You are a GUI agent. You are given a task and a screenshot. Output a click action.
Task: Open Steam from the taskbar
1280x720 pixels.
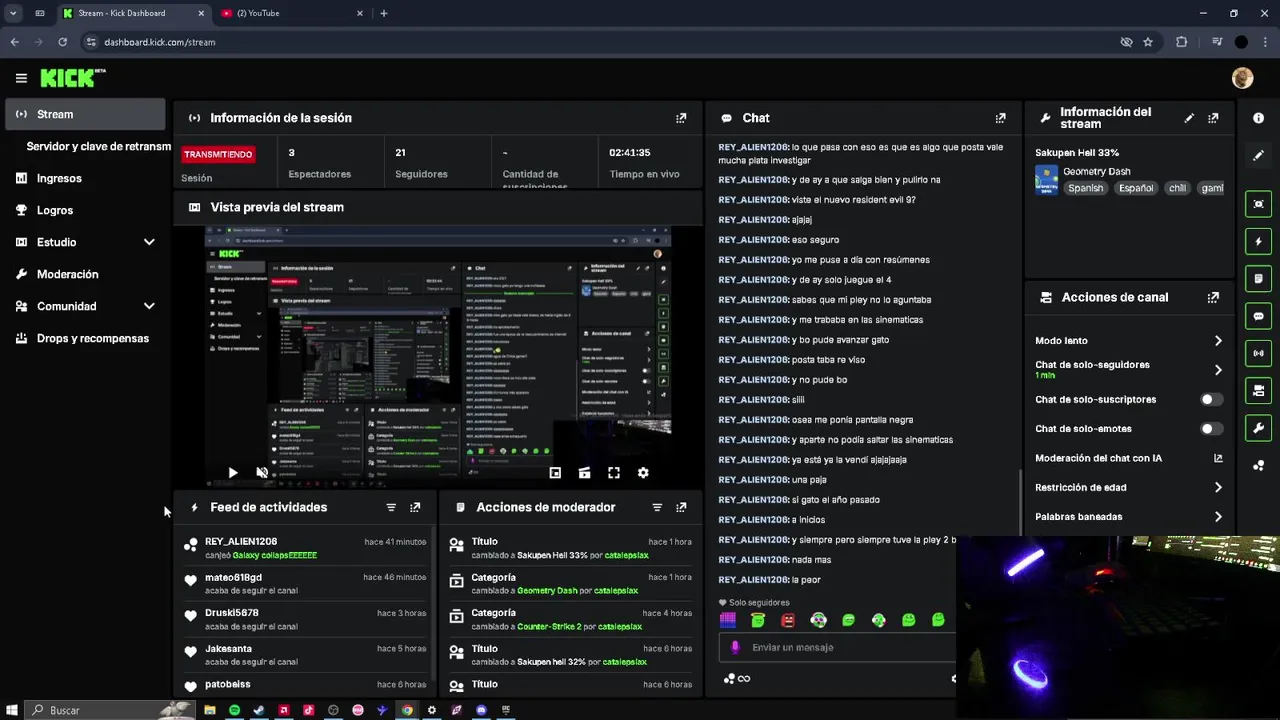[259, 710]
